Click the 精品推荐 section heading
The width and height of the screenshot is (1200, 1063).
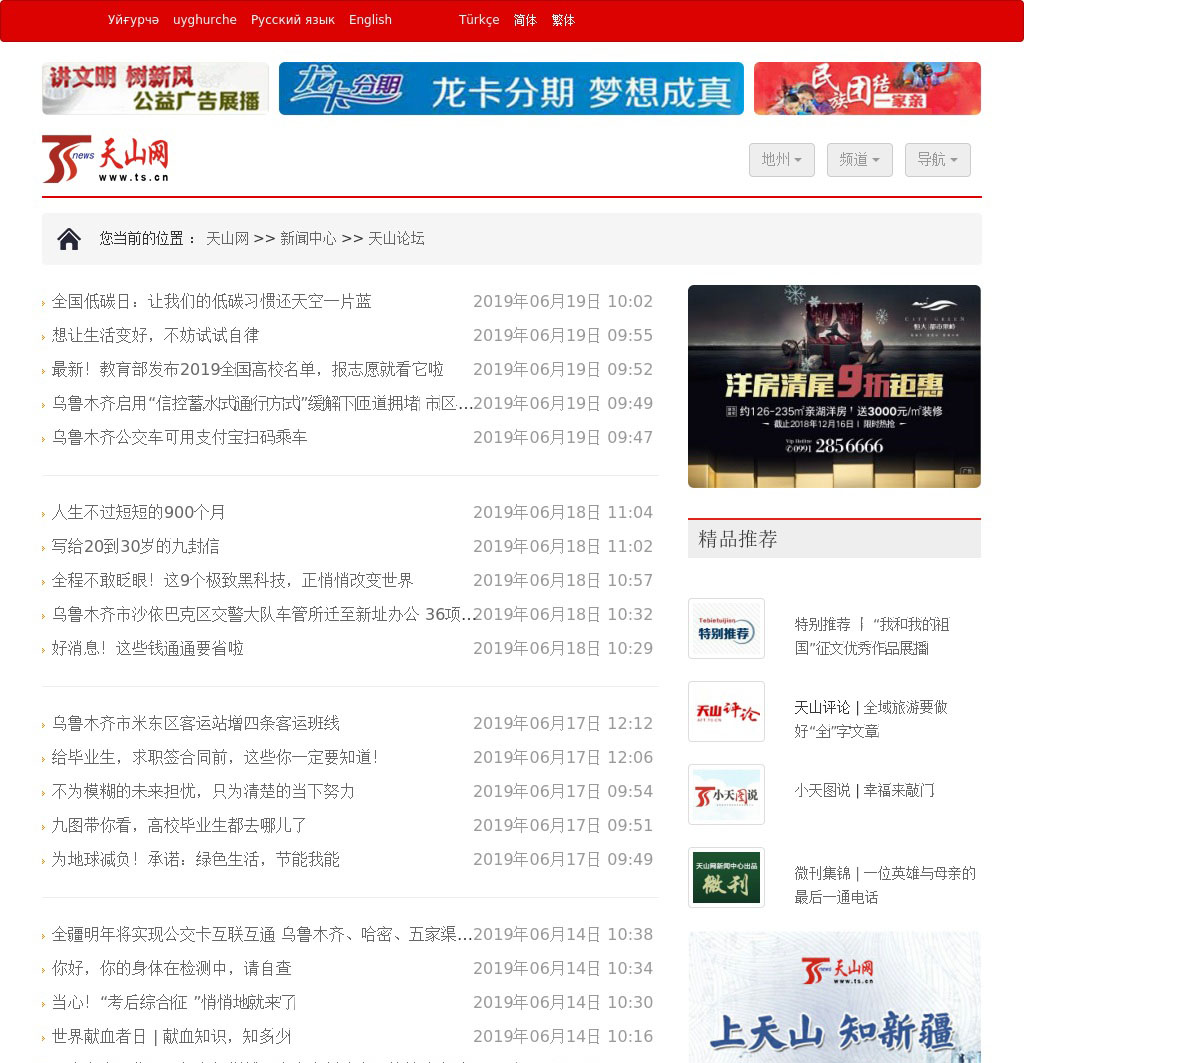[738, 539]
